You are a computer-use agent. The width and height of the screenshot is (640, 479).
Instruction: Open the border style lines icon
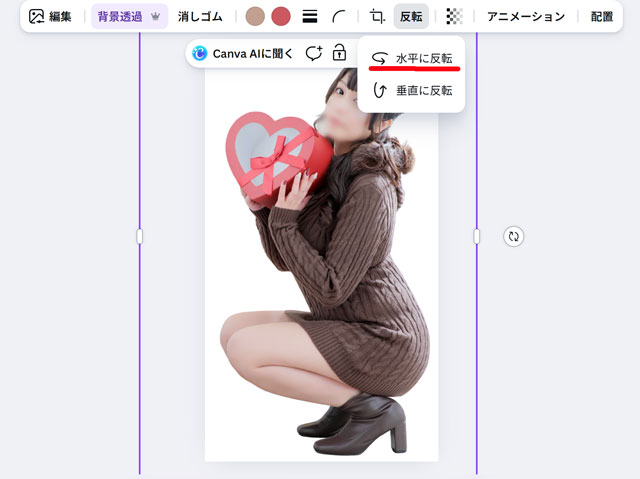(x=310, y=17)
